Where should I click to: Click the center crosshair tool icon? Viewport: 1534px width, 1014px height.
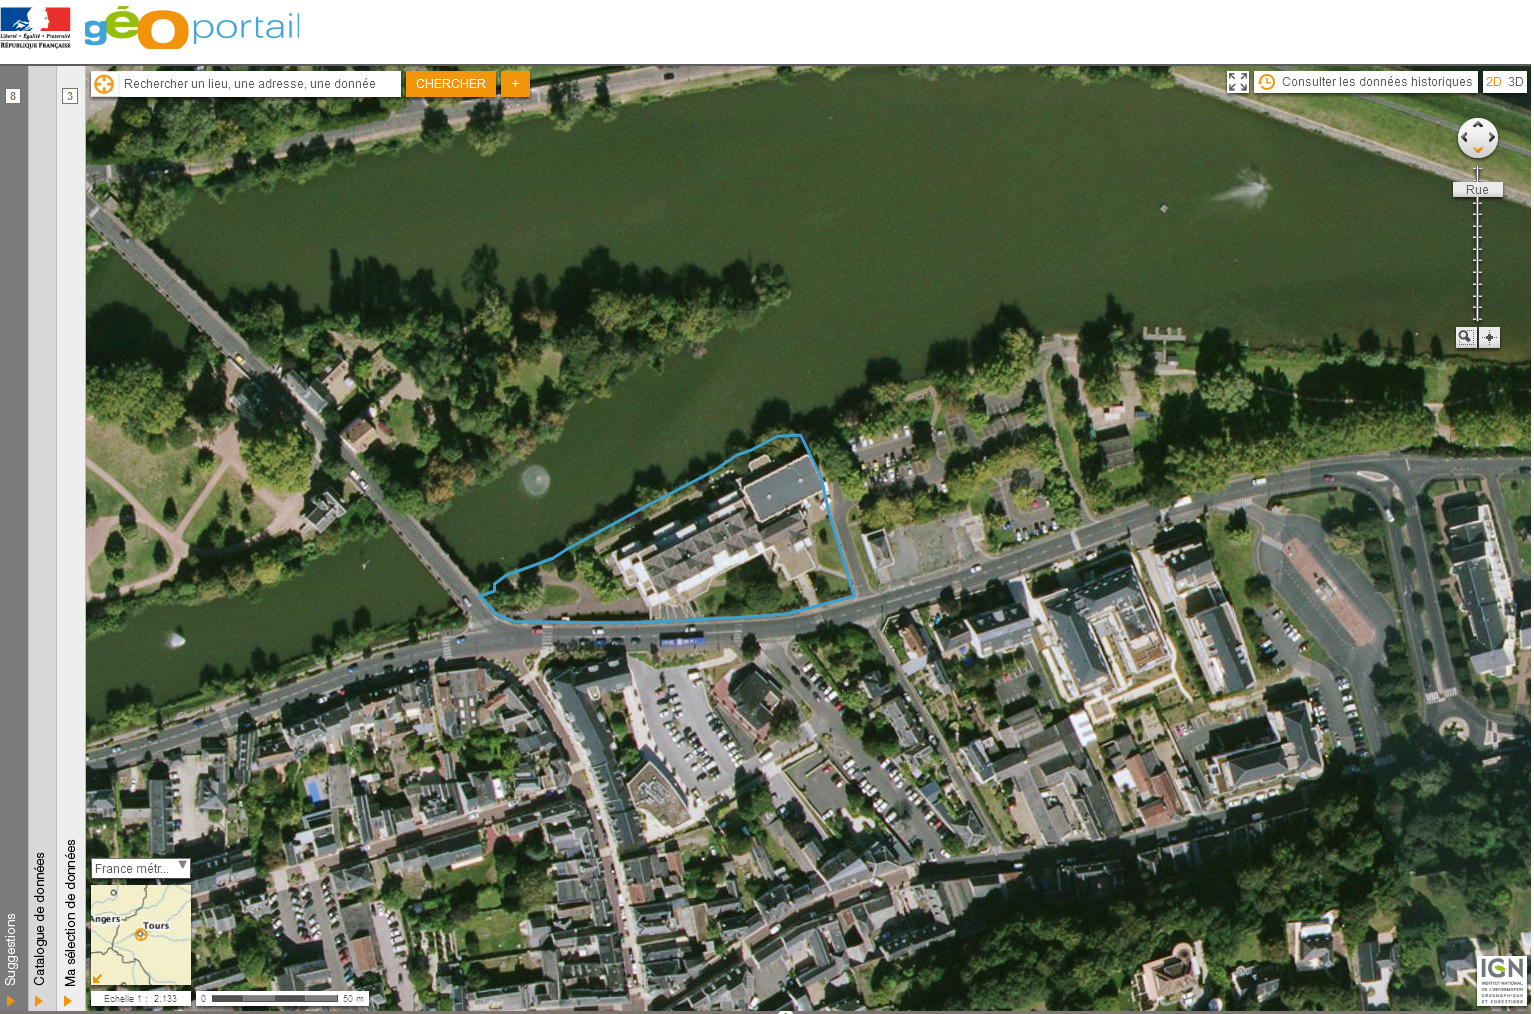1490,337
